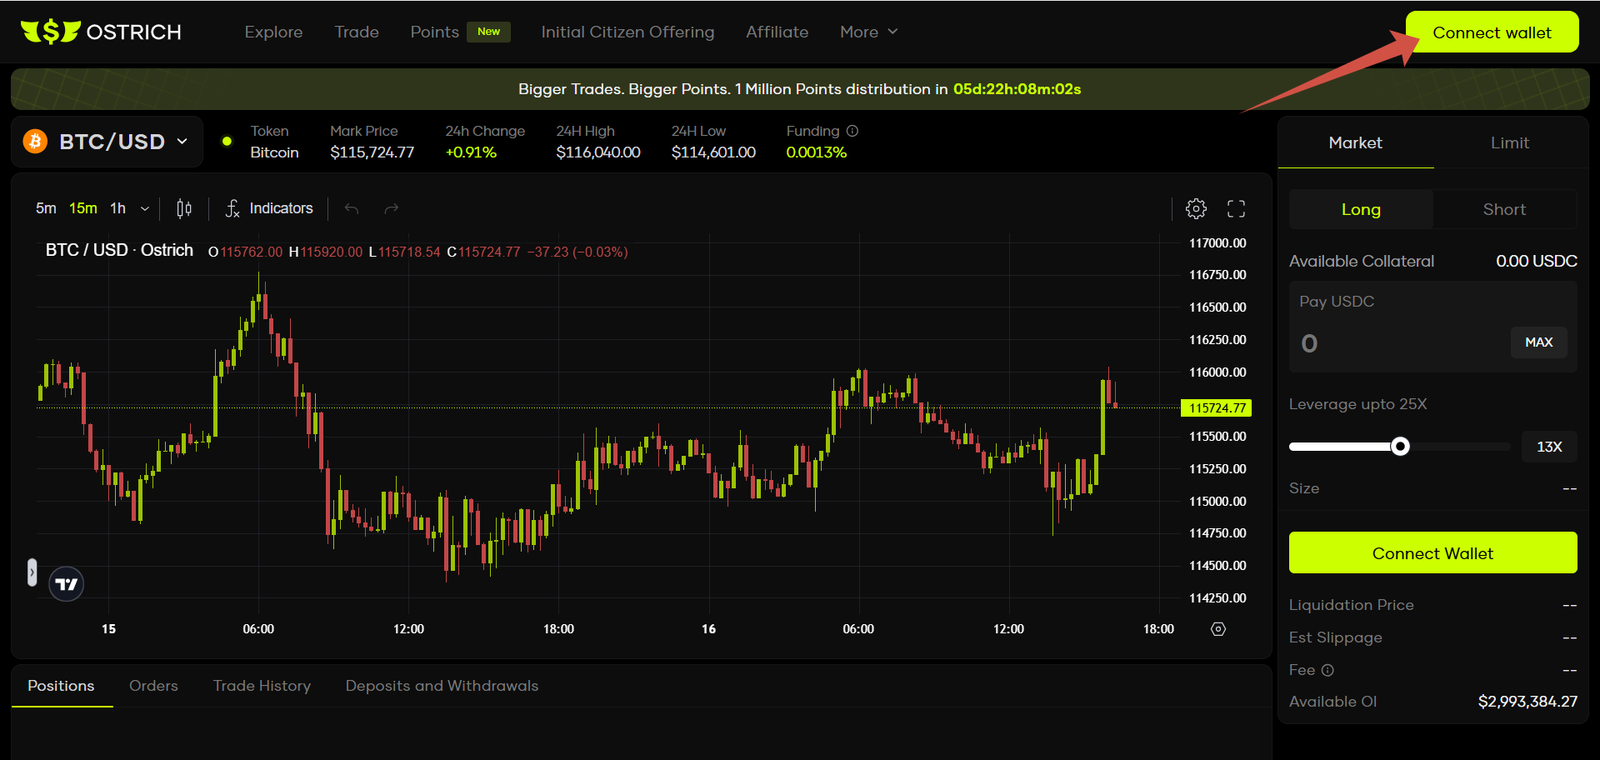
Task: Open the Trade History tab
Action: tap(262, 686)
